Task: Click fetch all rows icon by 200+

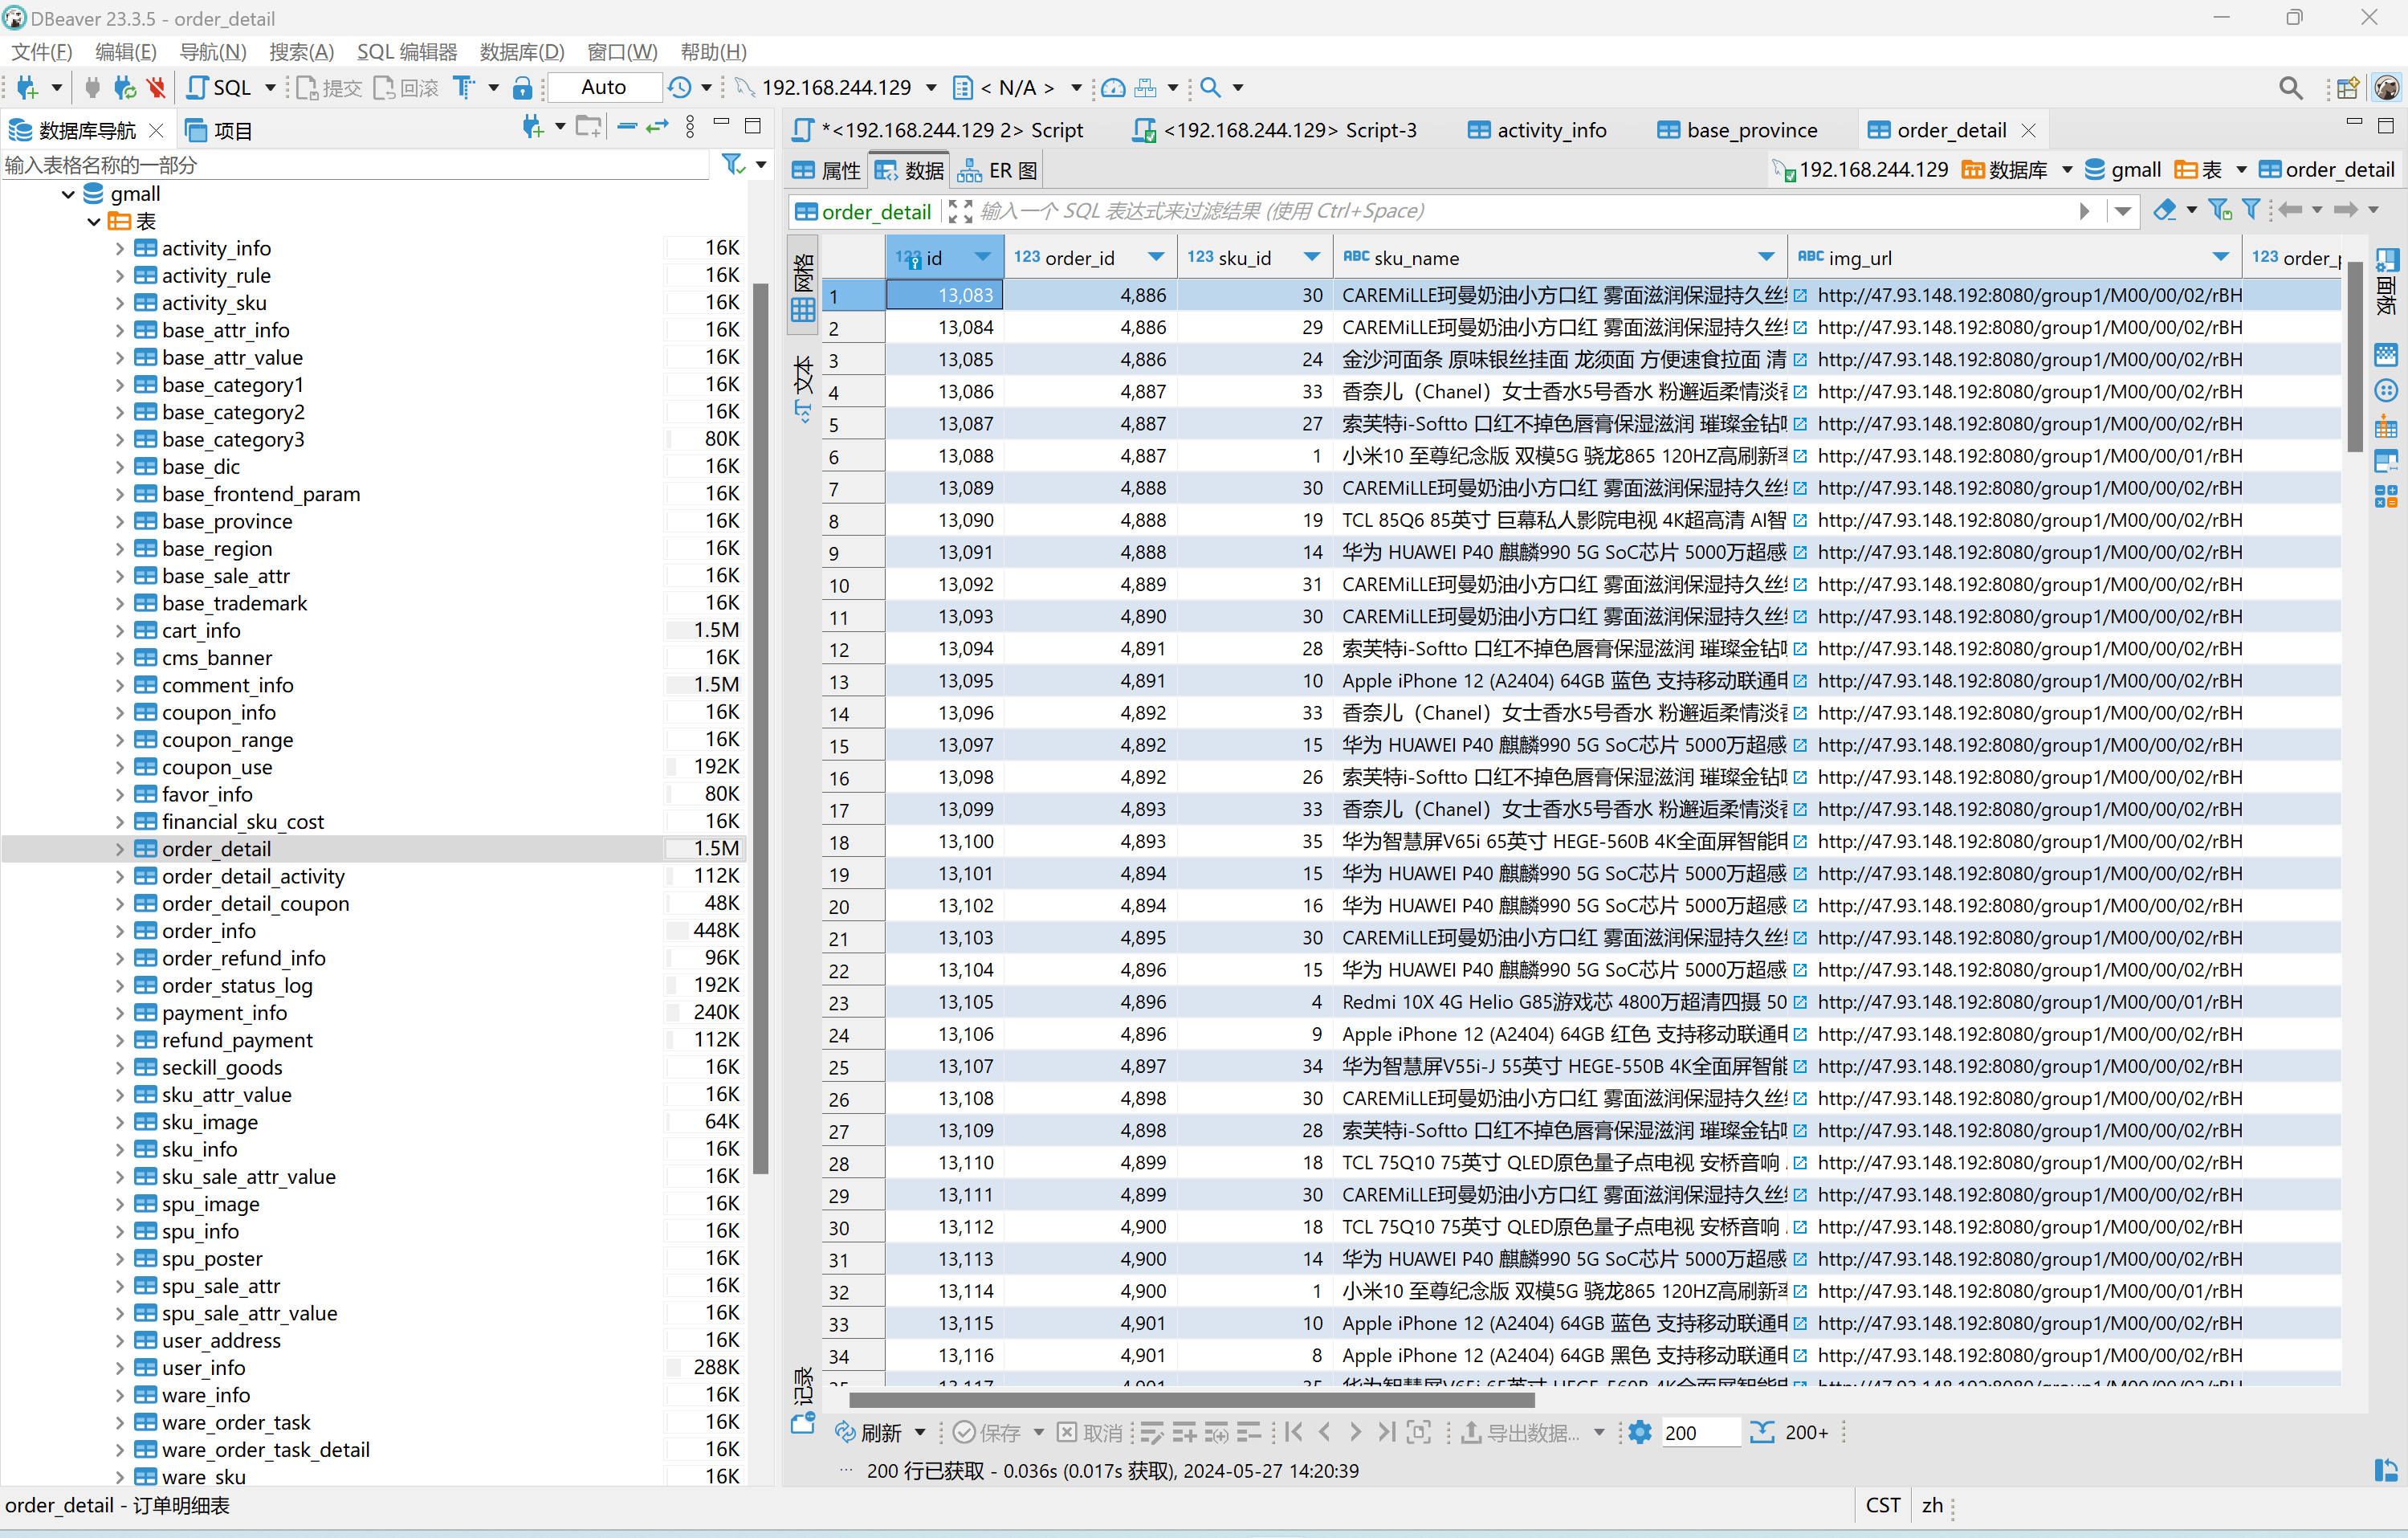Action: [x=1760, y=1432]
